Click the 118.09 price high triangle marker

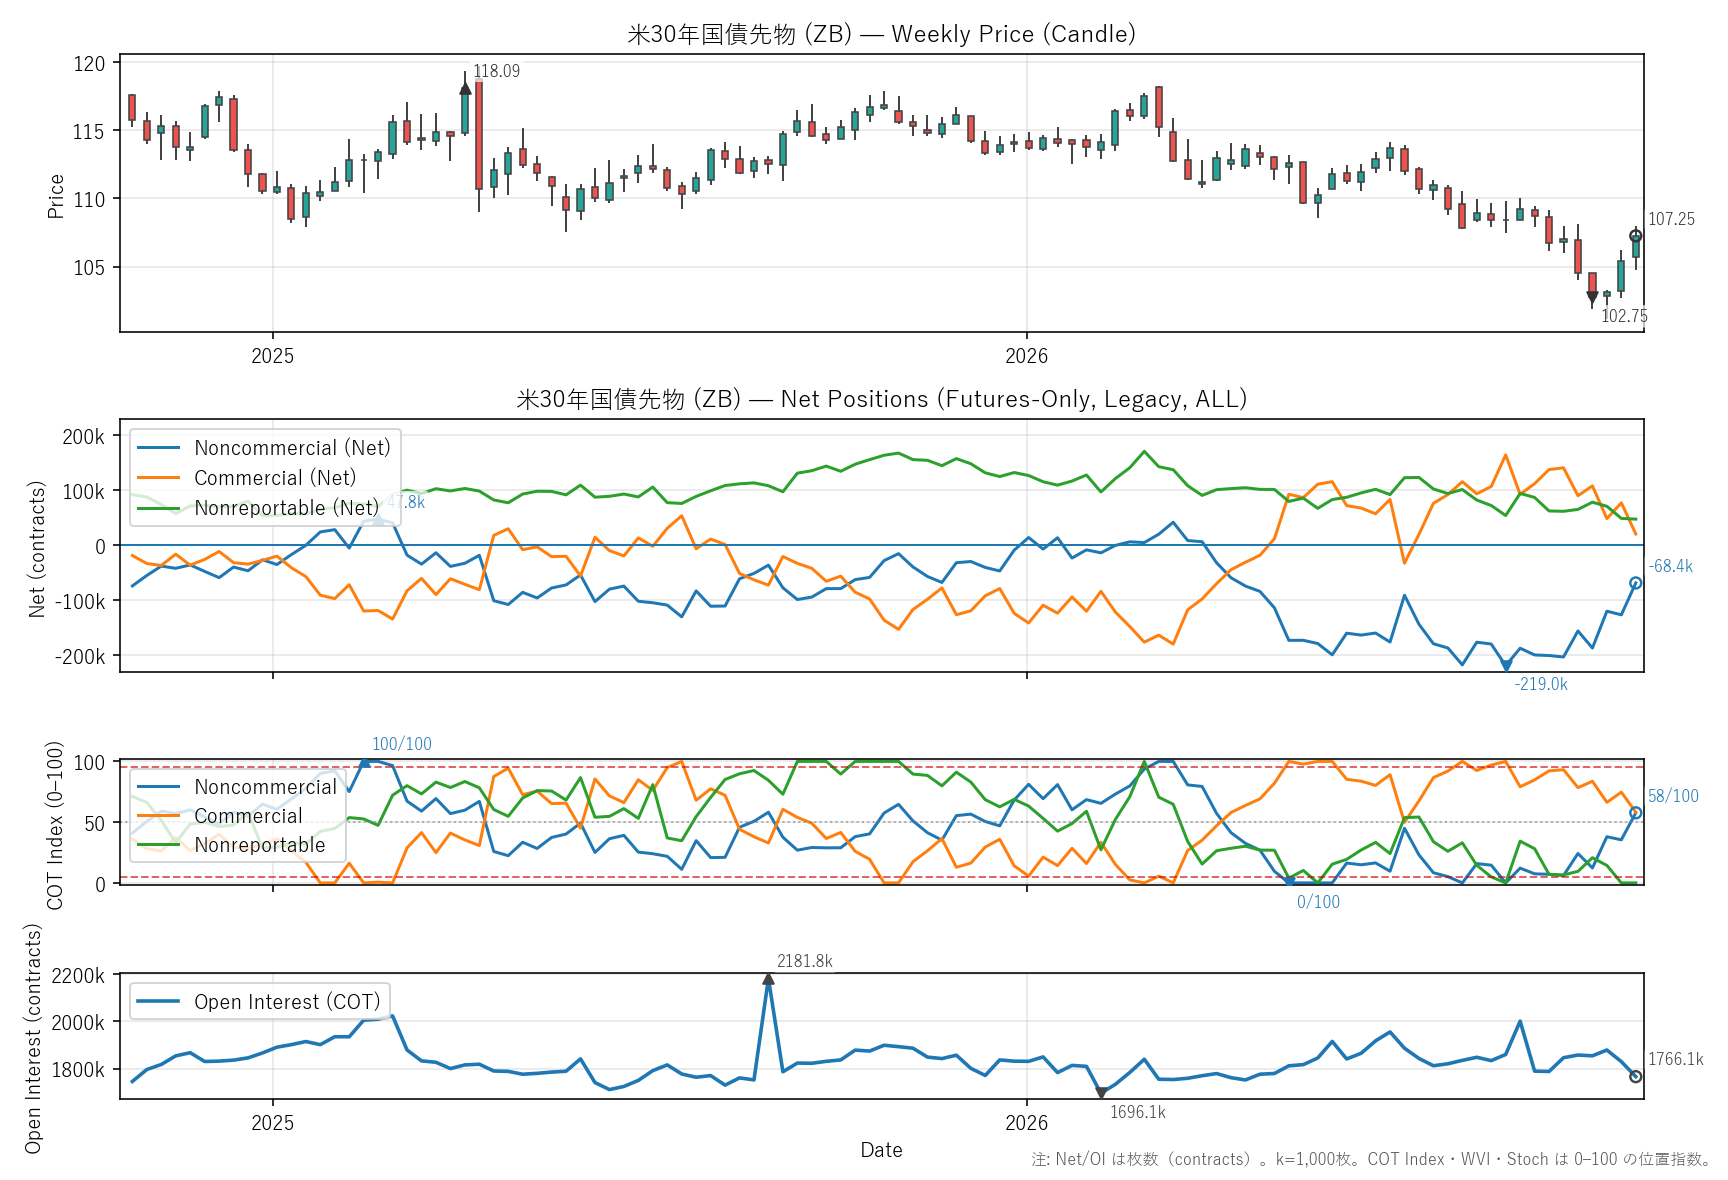(465, 89)
